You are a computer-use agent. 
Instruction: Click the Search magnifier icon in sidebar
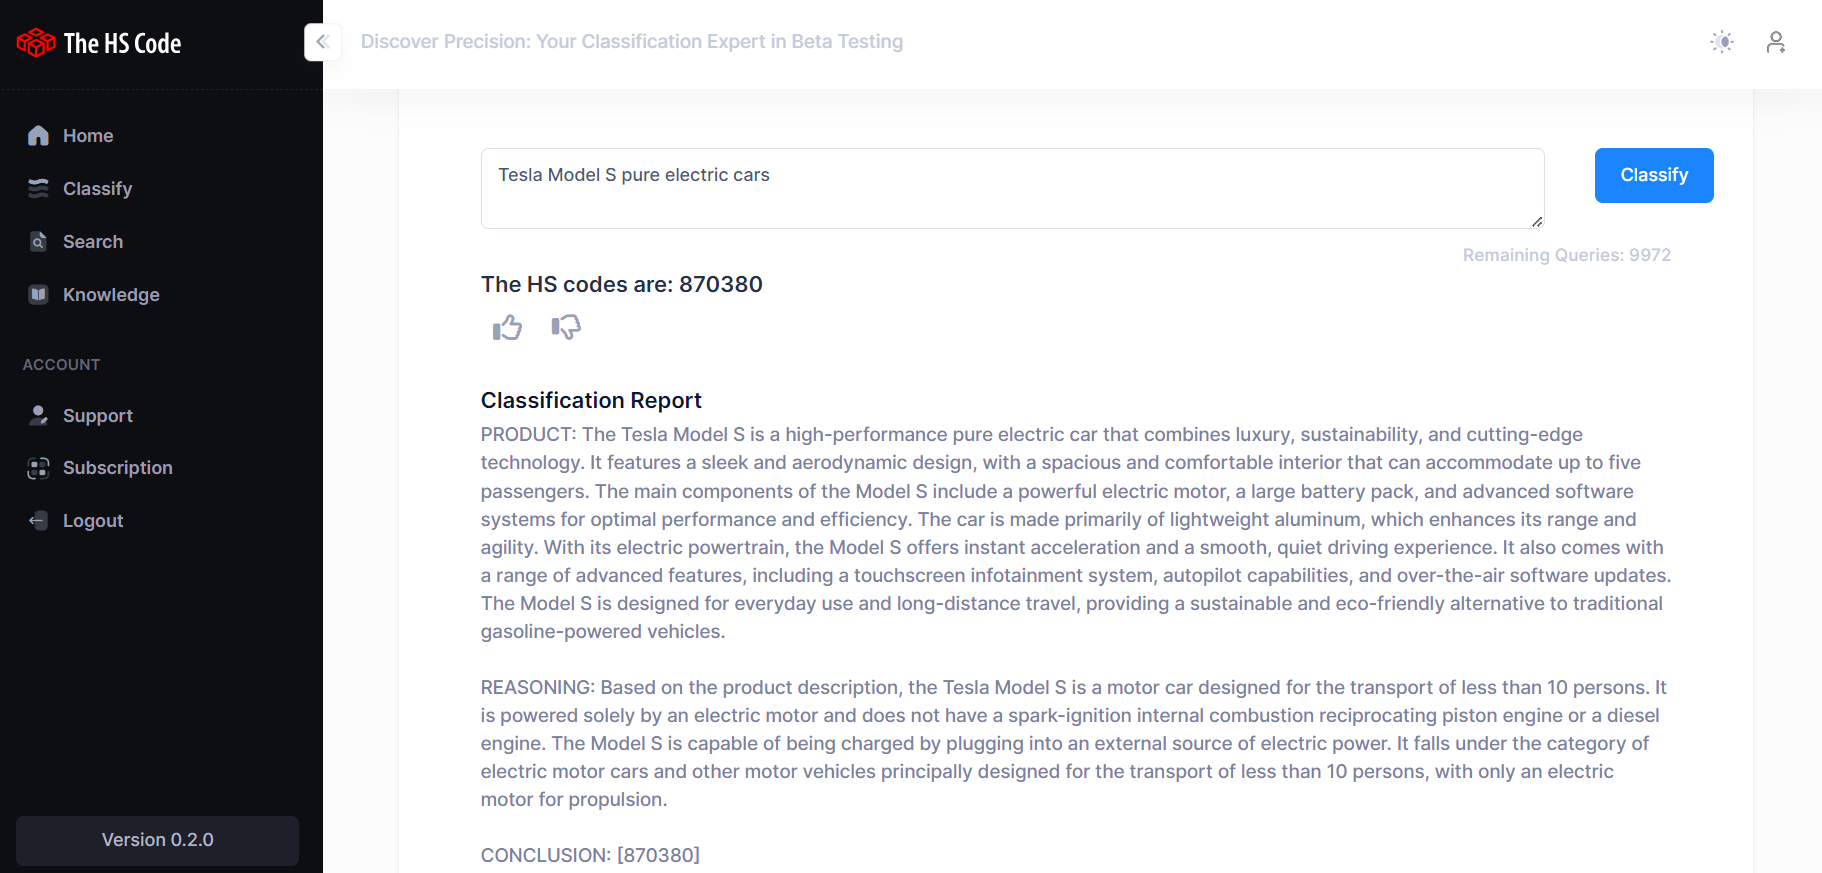tap(38, 242)
